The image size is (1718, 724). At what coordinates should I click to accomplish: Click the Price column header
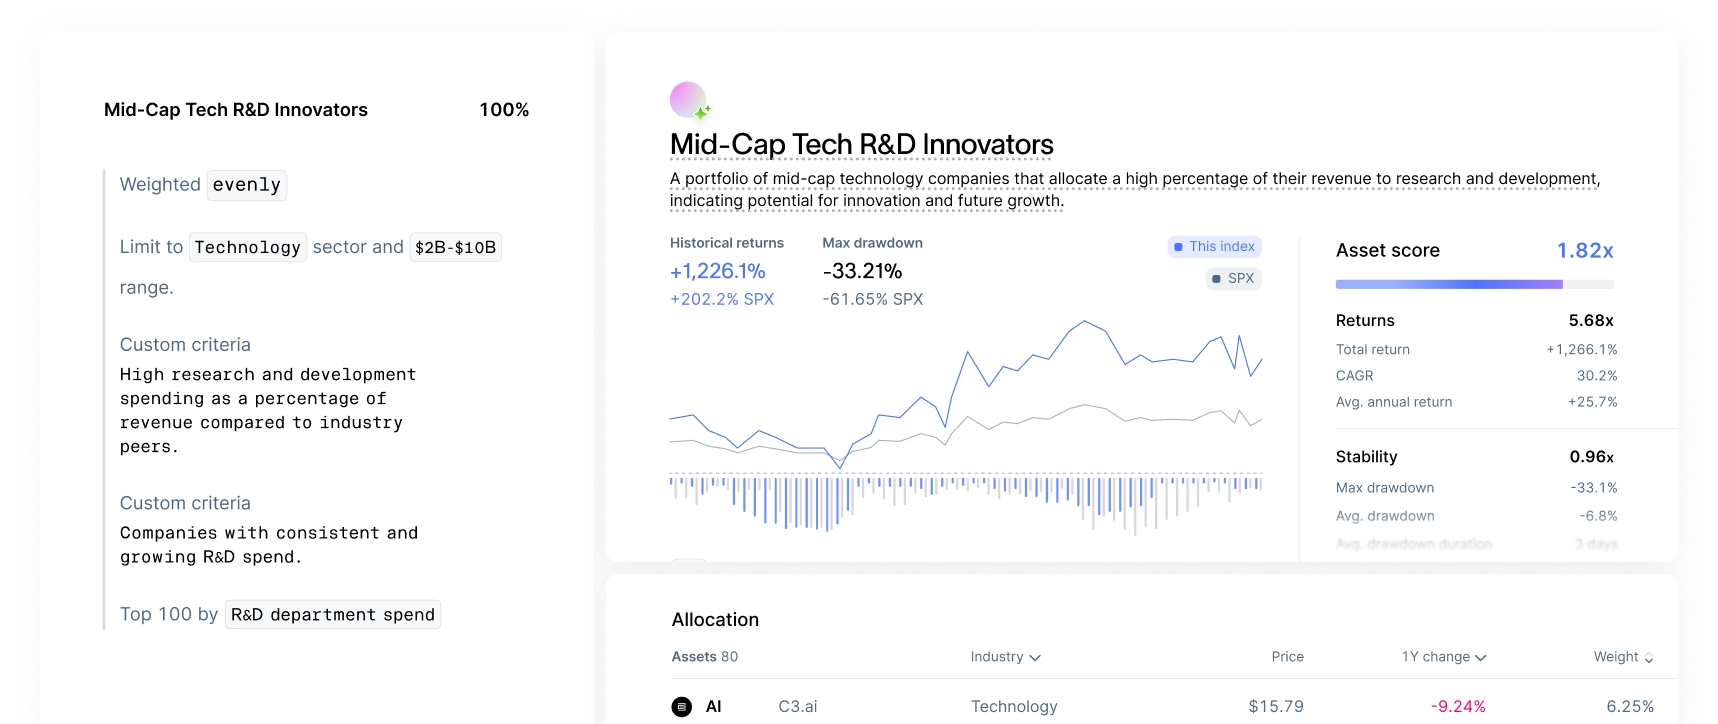pyautogui.click(x=1287, y=657)
